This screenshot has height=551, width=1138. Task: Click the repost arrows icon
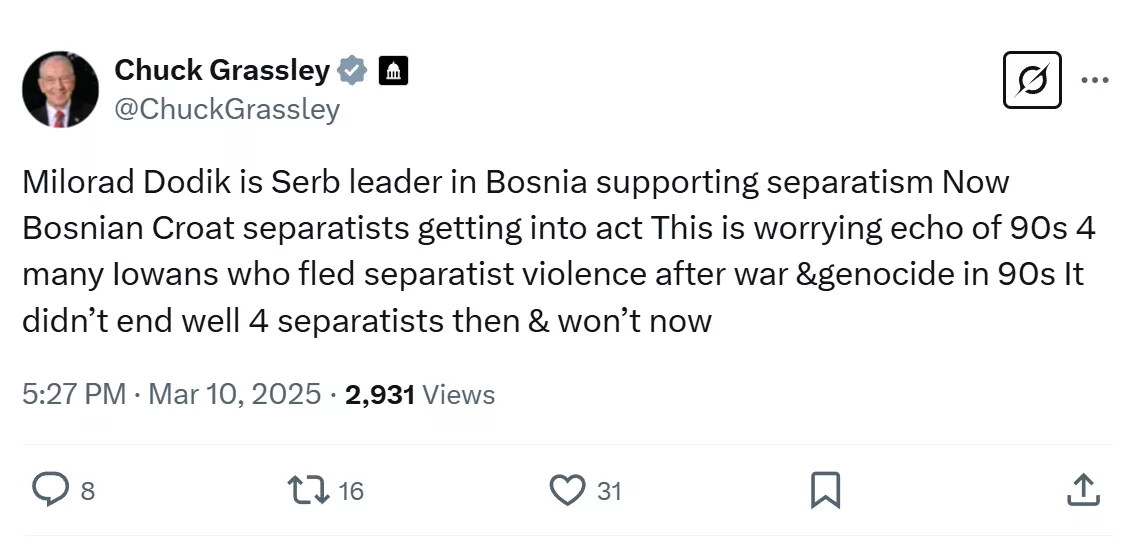pos(304,490)
